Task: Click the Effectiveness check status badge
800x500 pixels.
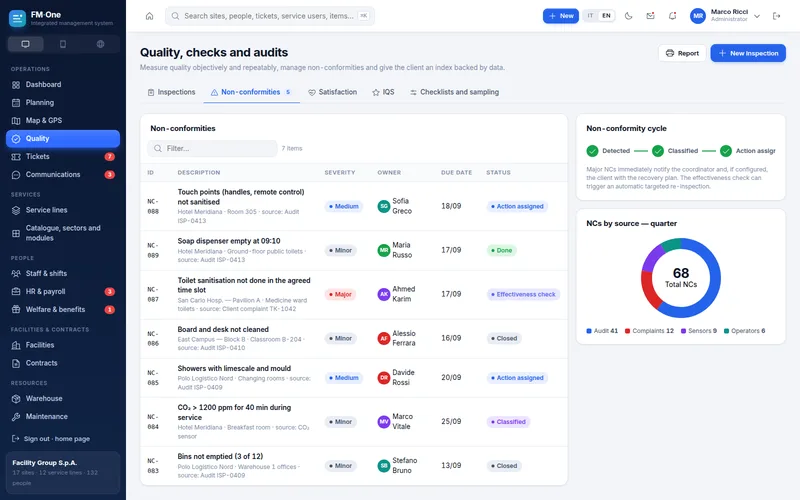Action: click(x=523, y=294)
